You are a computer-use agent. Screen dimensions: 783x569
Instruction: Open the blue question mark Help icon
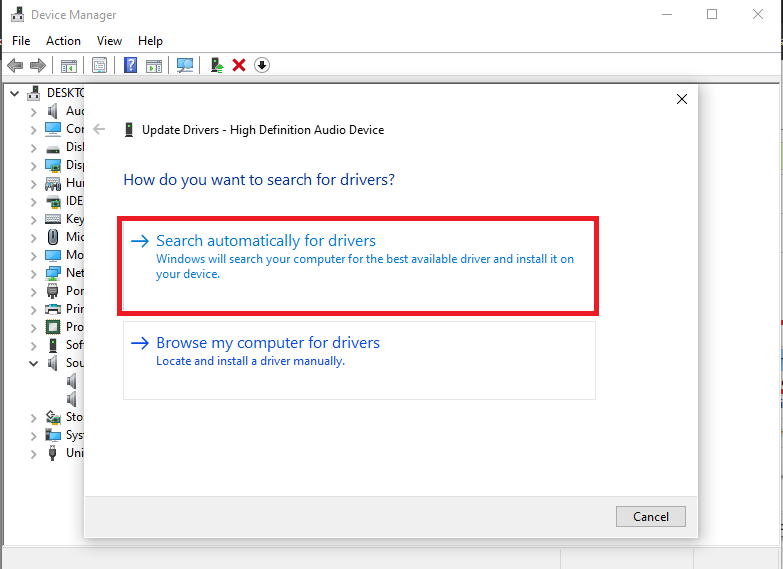click(x=130, y=65)
